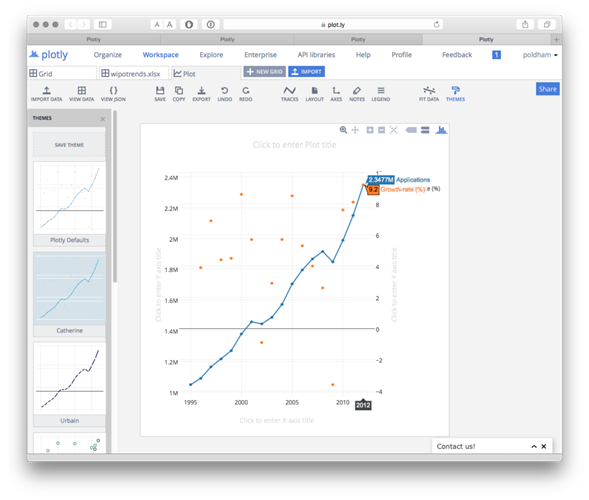This screenshot has height=500, width=589.
Task: Go to Profile page
Action: pyautogui.click(x=402, y=55)
